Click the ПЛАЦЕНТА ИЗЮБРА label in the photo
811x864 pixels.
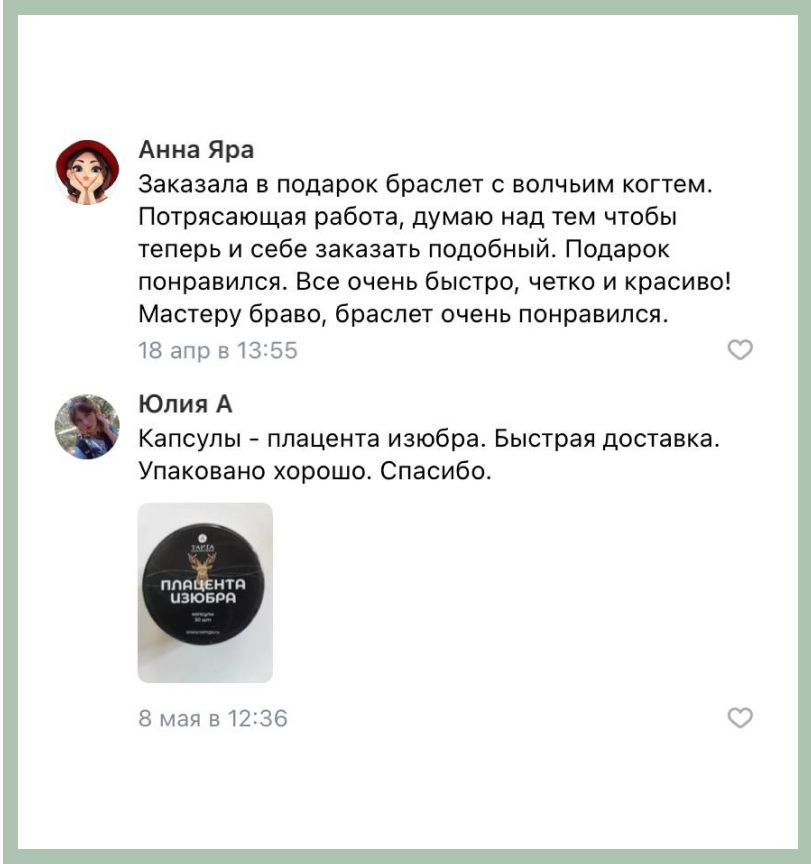[x=203, y=591]
